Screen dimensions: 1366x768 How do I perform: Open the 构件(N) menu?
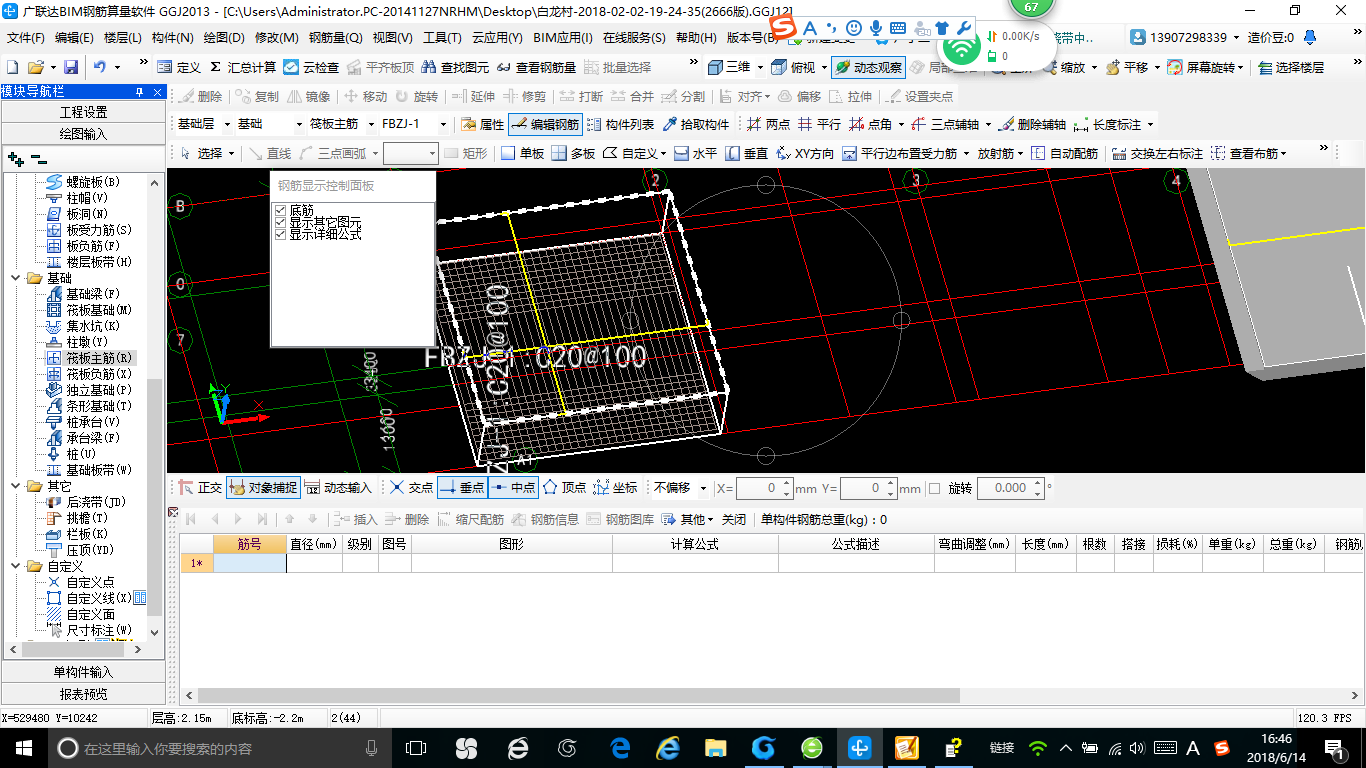point(173,38)
